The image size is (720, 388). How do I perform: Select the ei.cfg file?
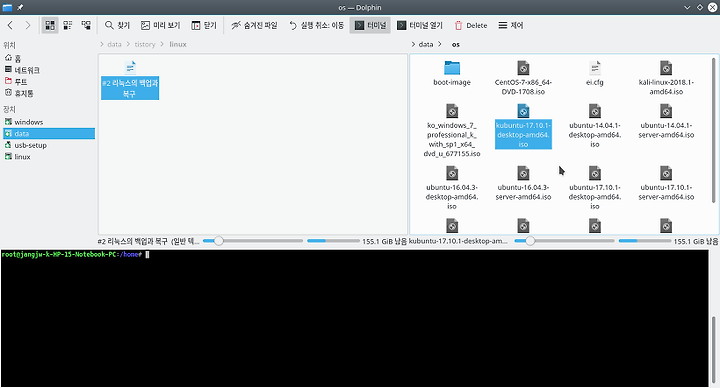595,73
